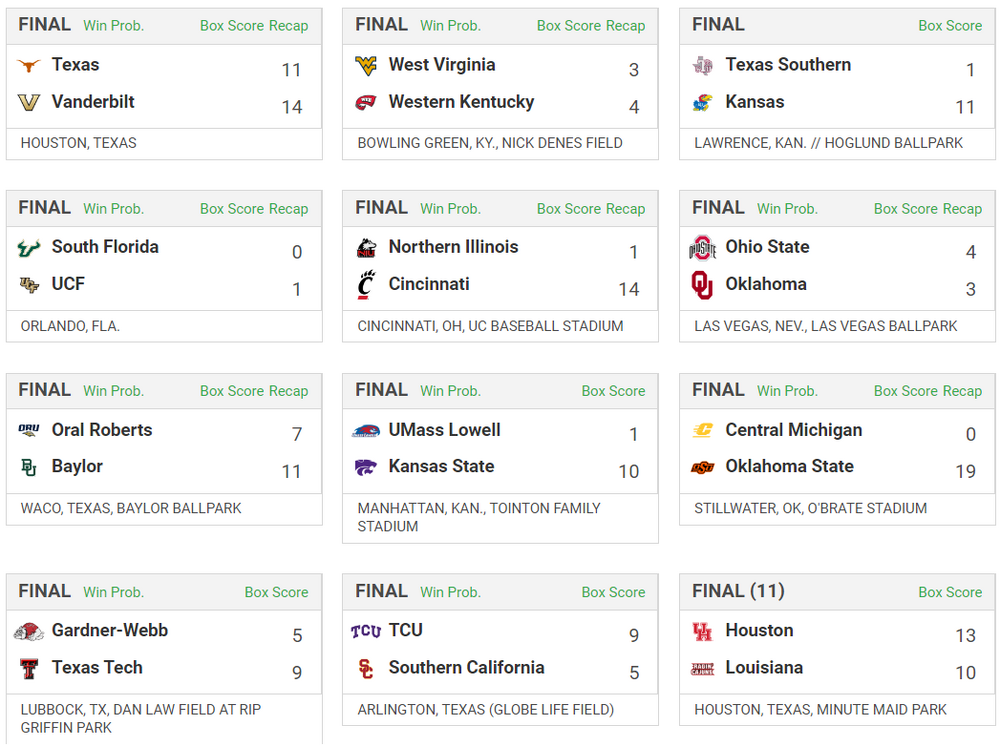This screenshot has height=746, width=1000.
Task: Click the Vanderbilt team logo
Action: point(29,102)
